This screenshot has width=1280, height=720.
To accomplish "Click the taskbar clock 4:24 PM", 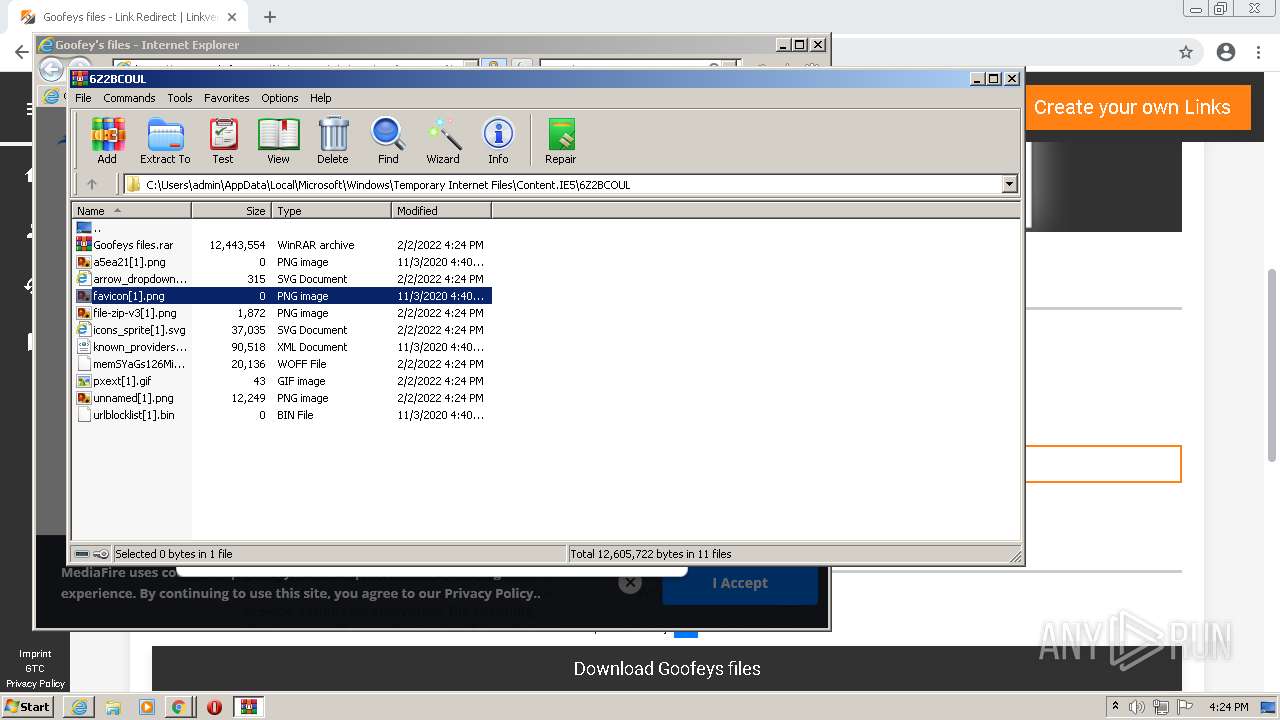I will (1228, 707).
